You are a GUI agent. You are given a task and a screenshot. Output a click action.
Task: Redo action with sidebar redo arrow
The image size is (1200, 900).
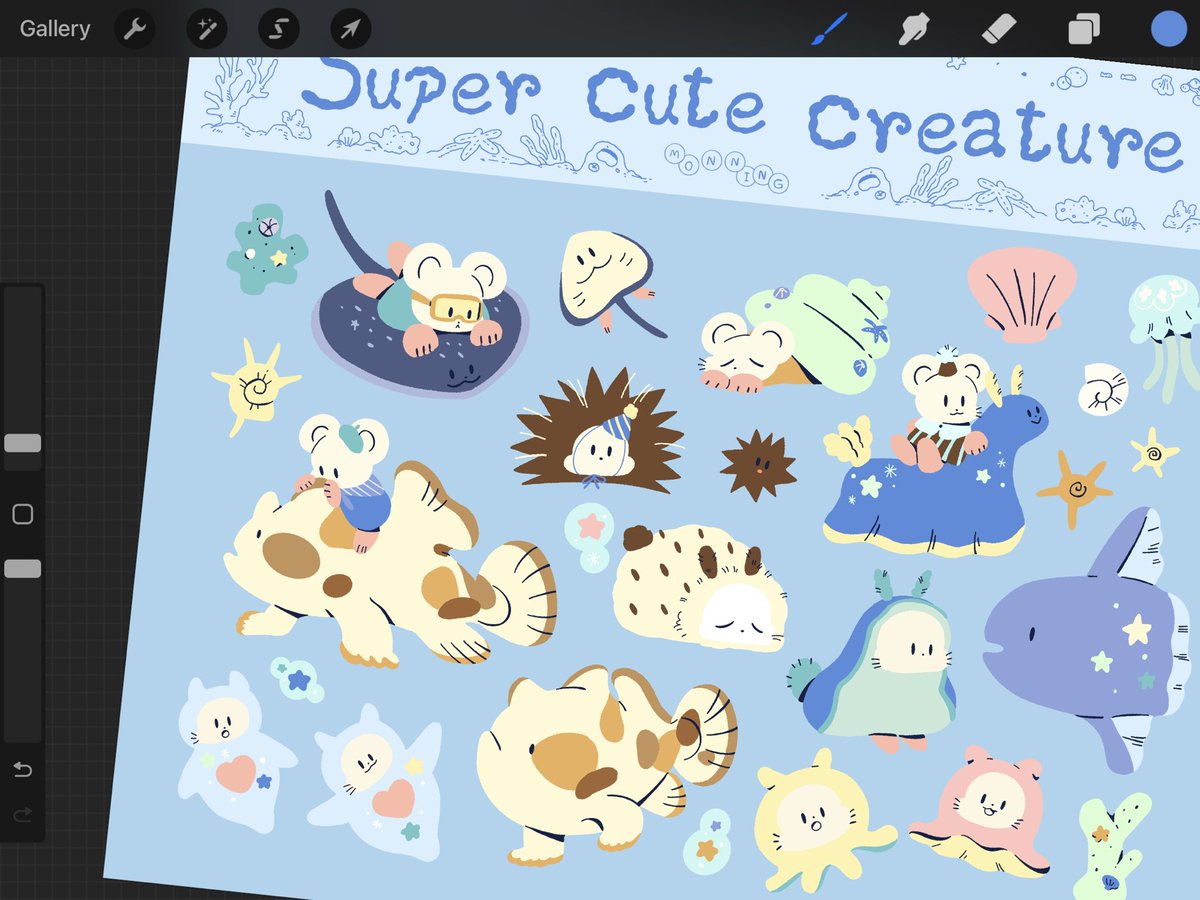[x=22, y=815]
